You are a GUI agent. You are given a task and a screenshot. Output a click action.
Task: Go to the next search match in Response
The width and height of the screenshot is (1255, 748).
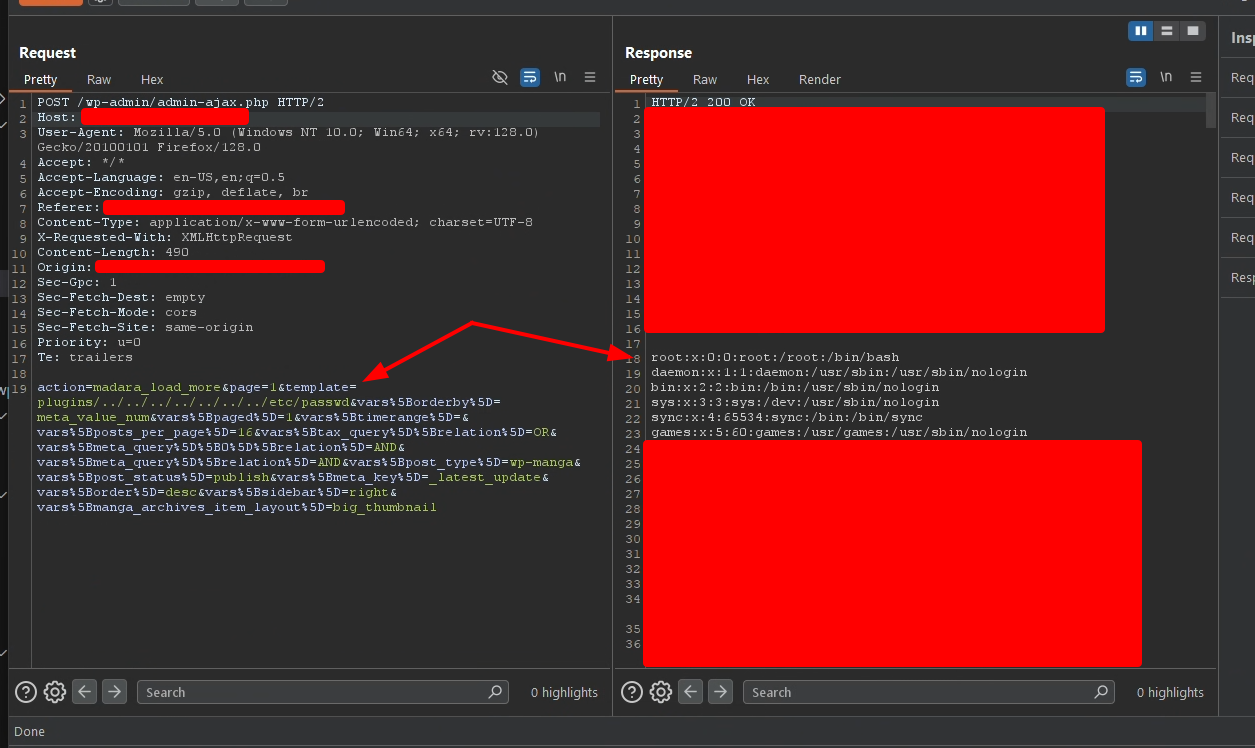coord(721,691)
